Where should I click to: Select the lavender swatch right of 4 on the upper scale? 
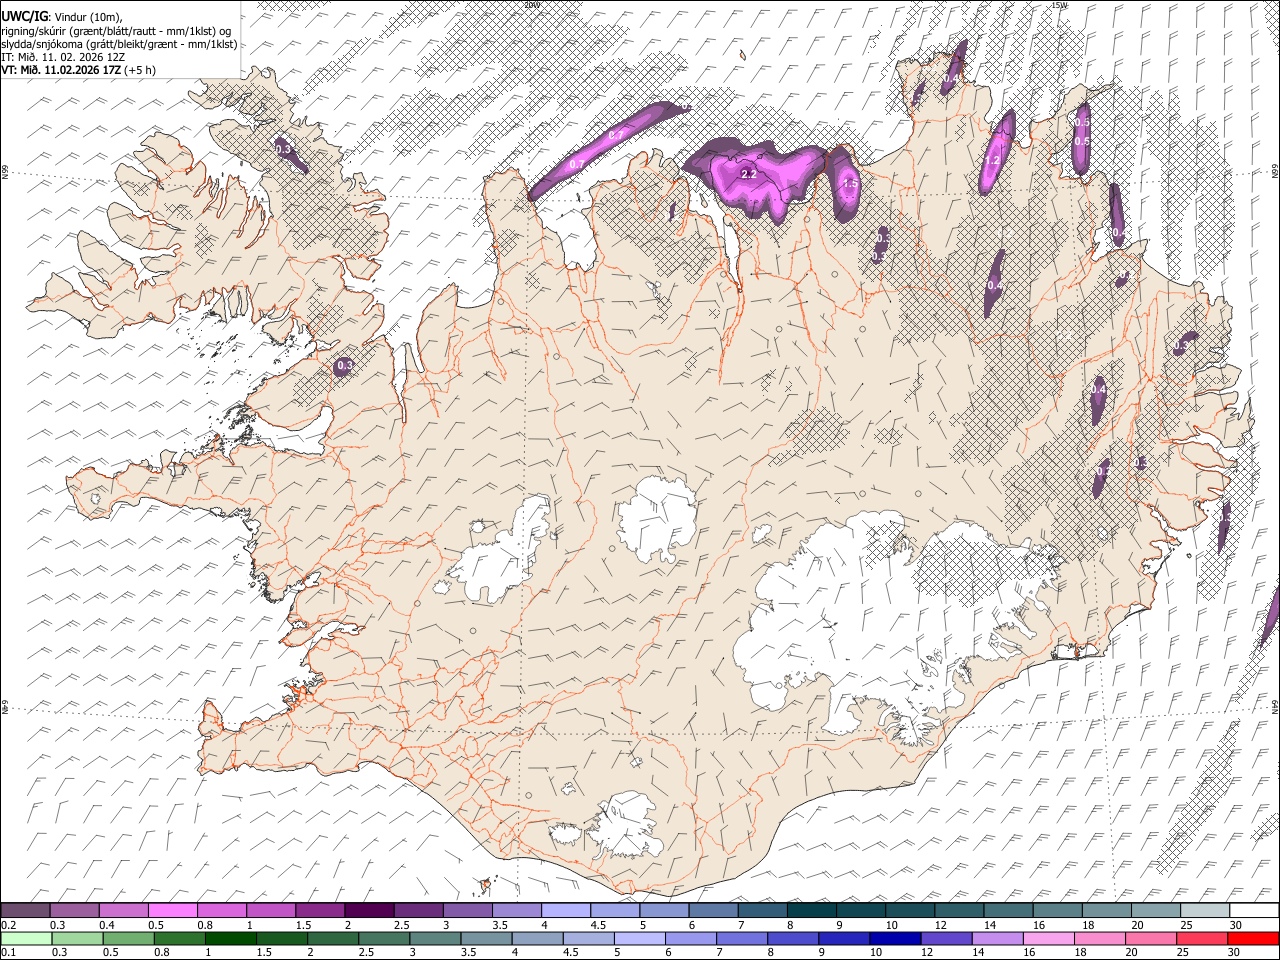click(x=566, y=911)
